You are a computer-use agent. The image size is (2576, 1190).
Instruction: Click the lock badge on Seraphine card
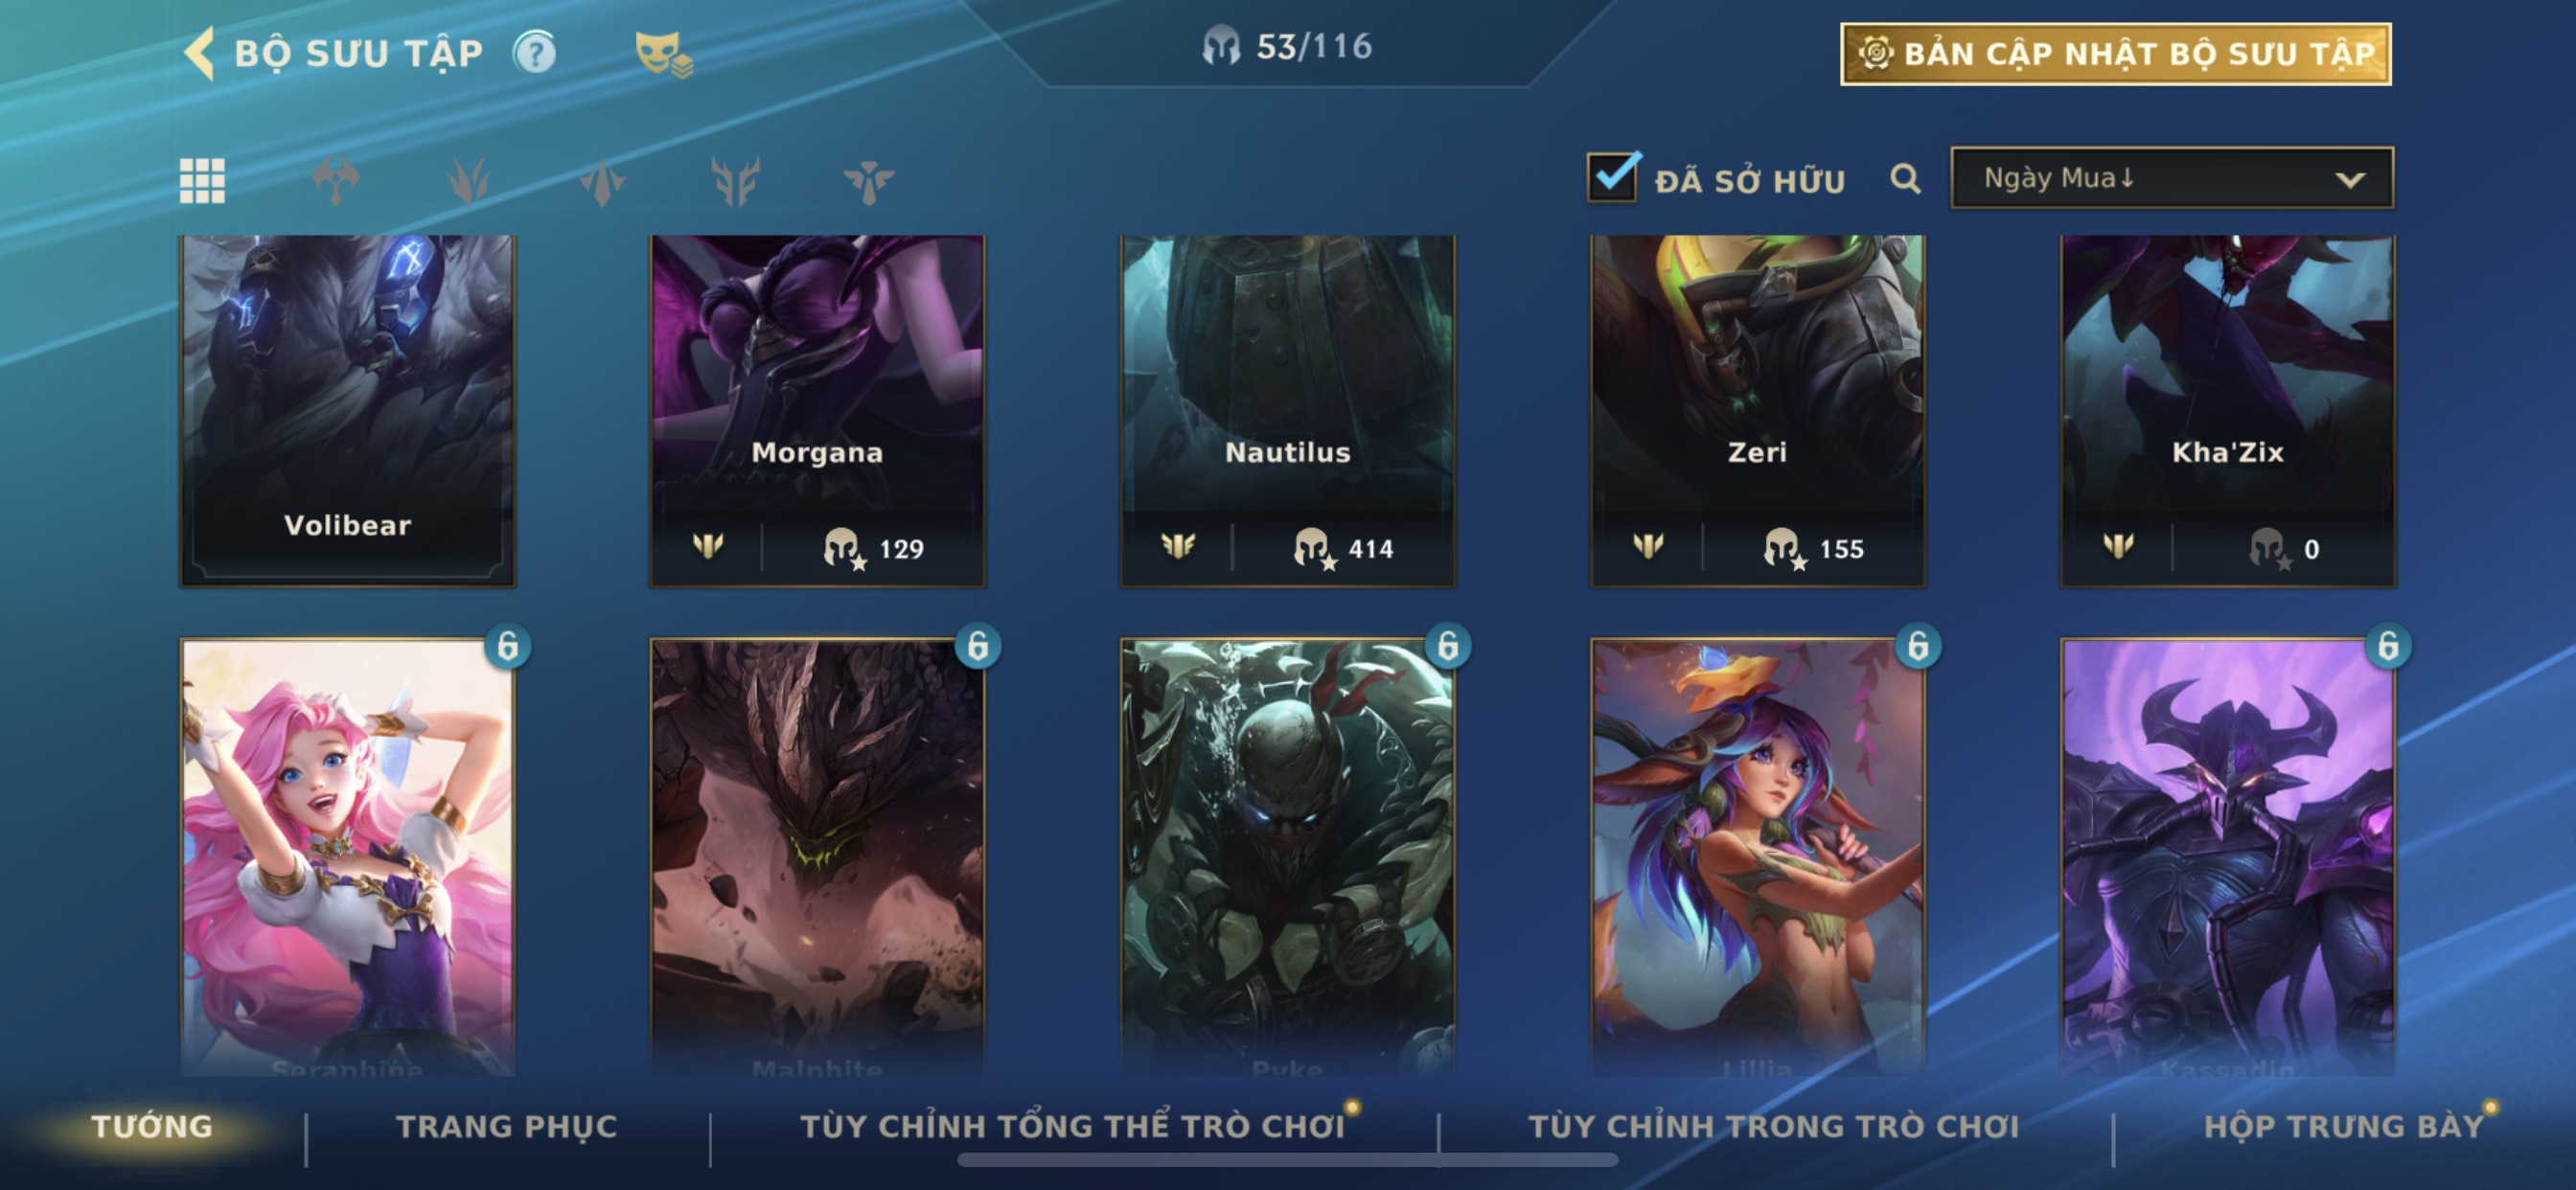(x=508, y=646)
